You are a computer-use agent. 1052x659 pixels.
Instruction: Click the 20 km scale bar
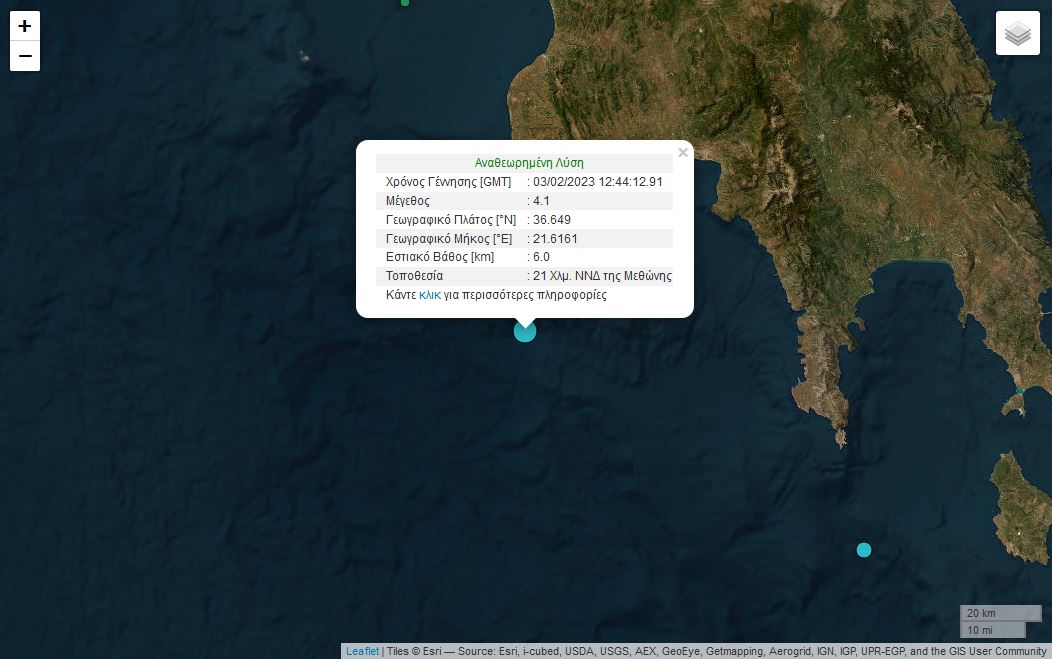tap(986, 613)
